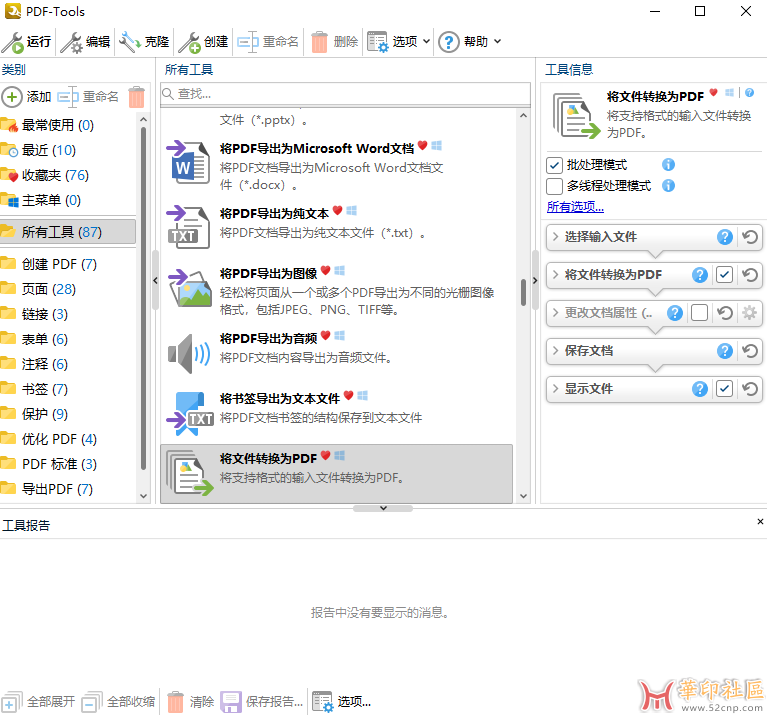Select the 将PDF导出为纯文本 TXT icon
The height and width of the screenshot is (715, 767).
188,227
